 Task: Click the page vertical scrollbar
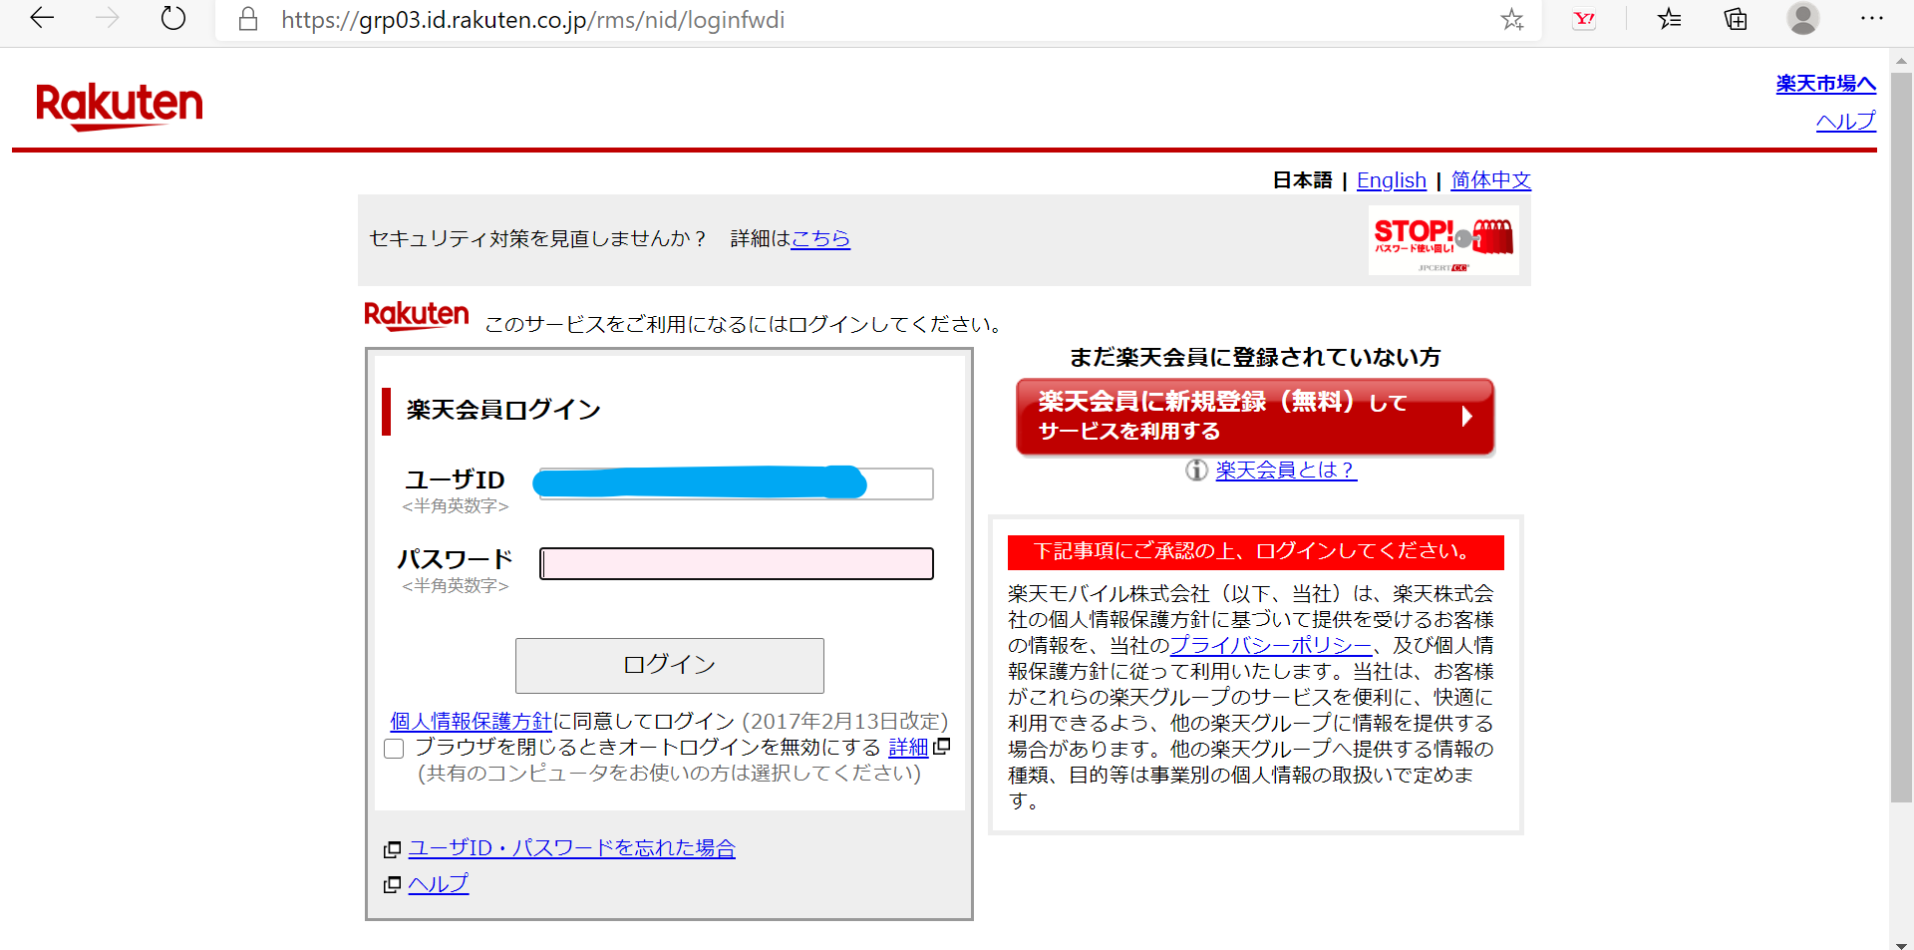(x=1900, y=440)
